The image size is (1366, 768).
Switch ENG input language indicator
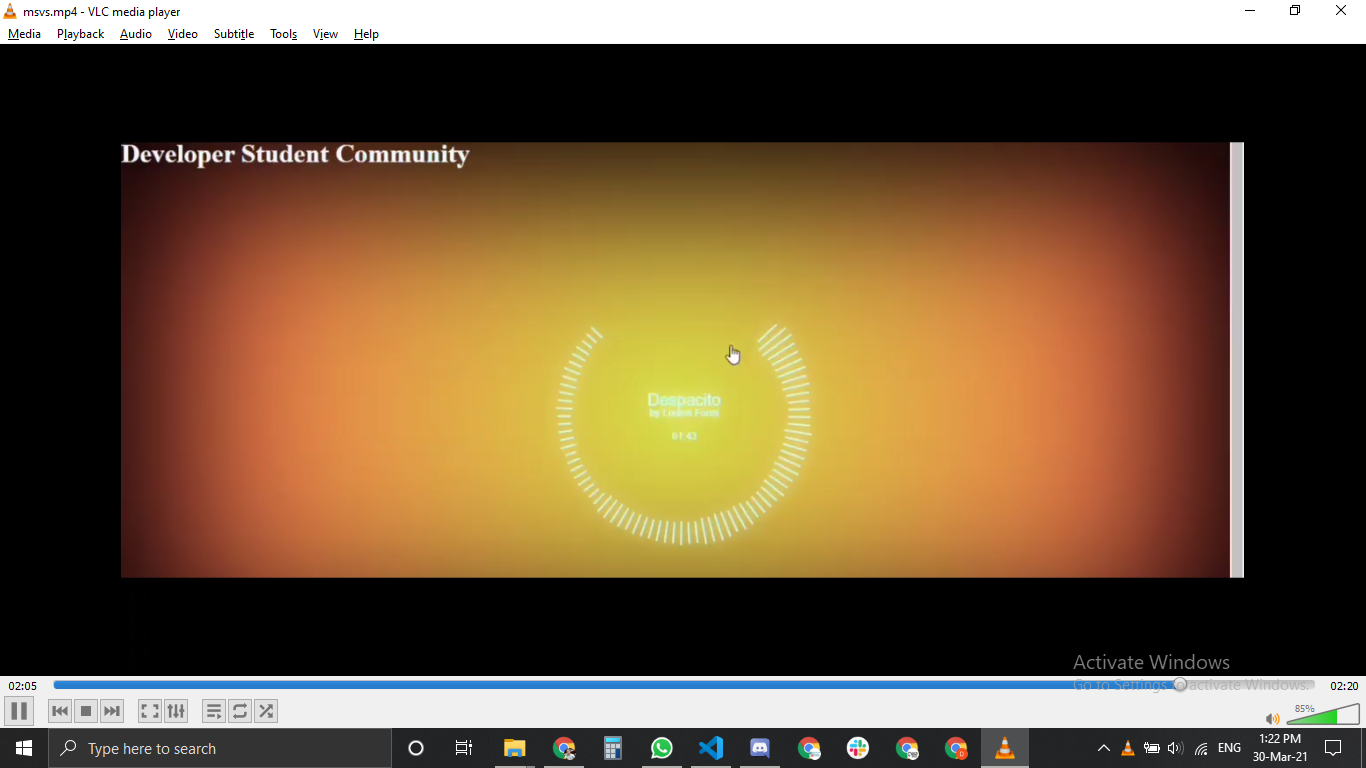[1229, 748]
